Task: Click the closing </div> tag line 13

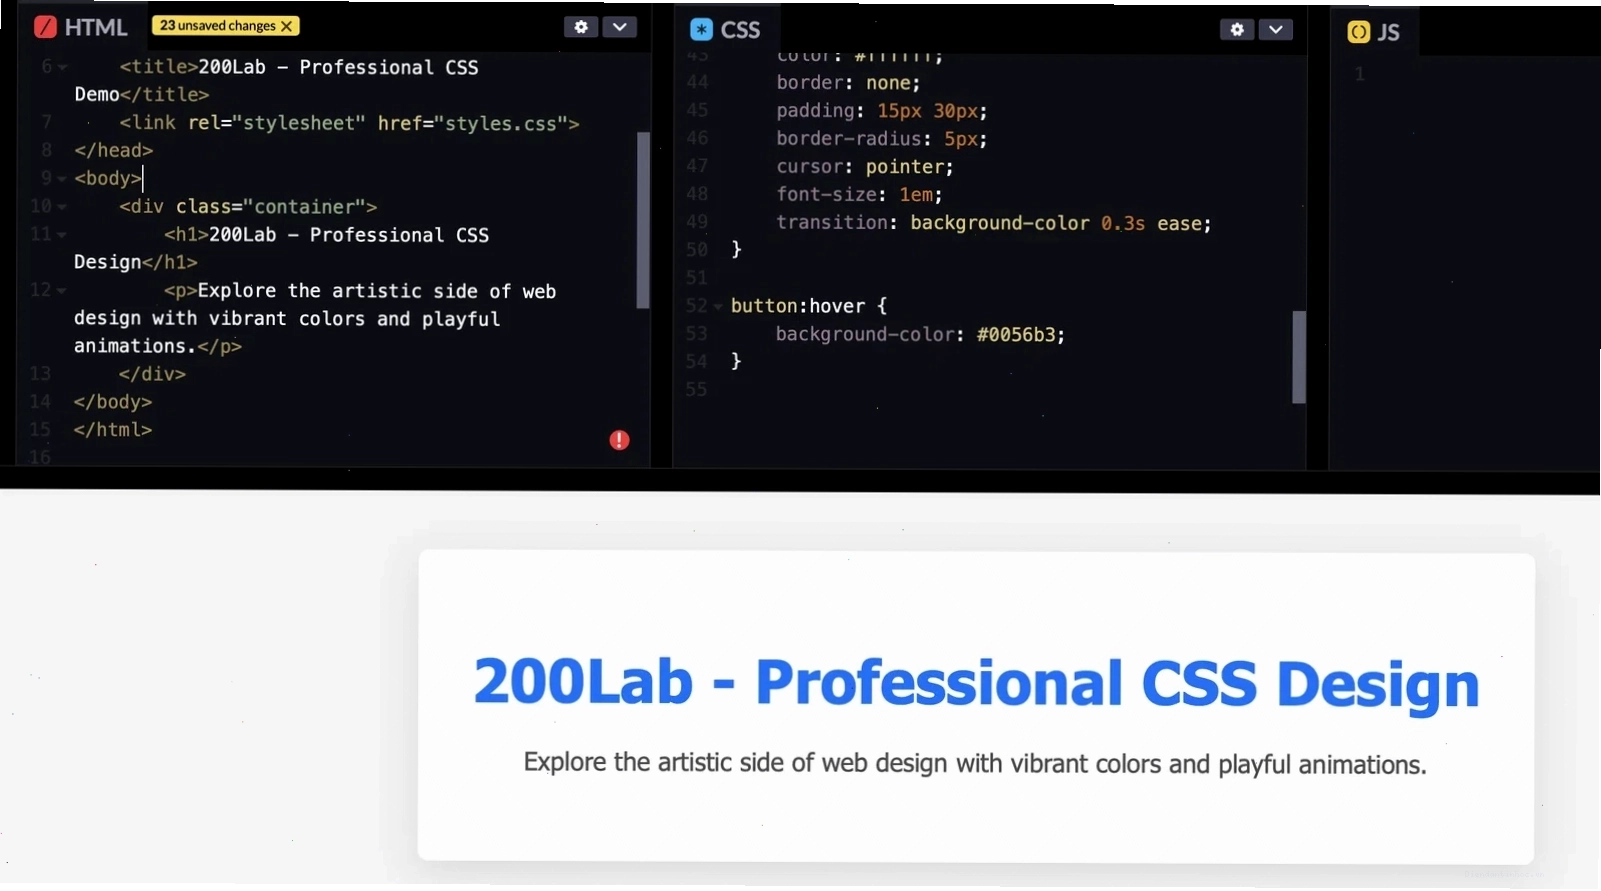Action: pos(152,374)
